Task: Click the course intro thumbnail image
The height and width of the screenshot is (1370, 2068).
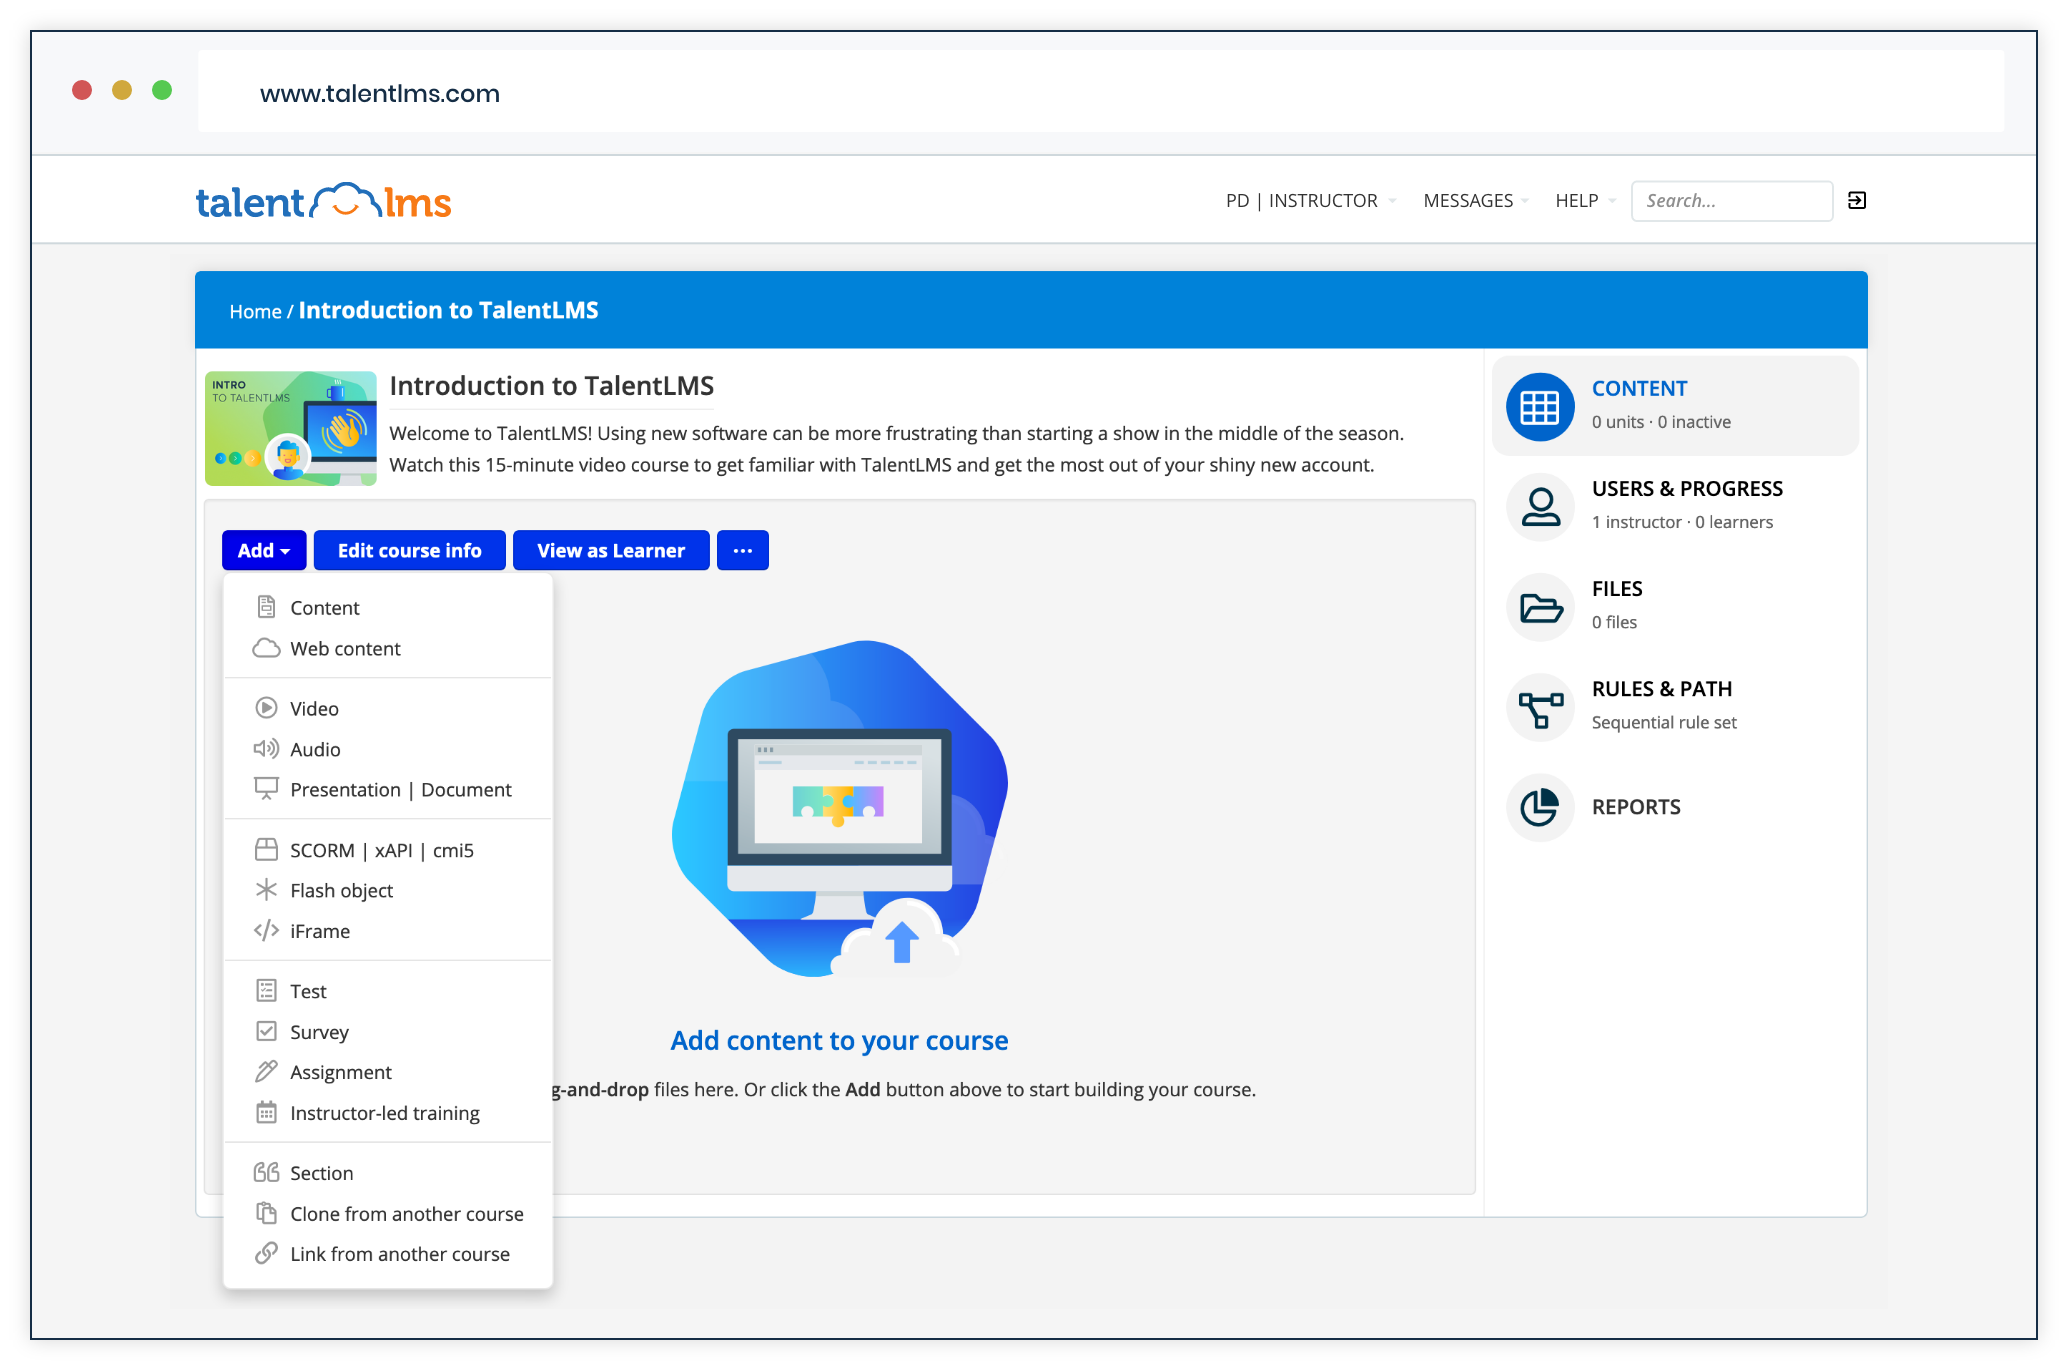Action: (291, 428)
